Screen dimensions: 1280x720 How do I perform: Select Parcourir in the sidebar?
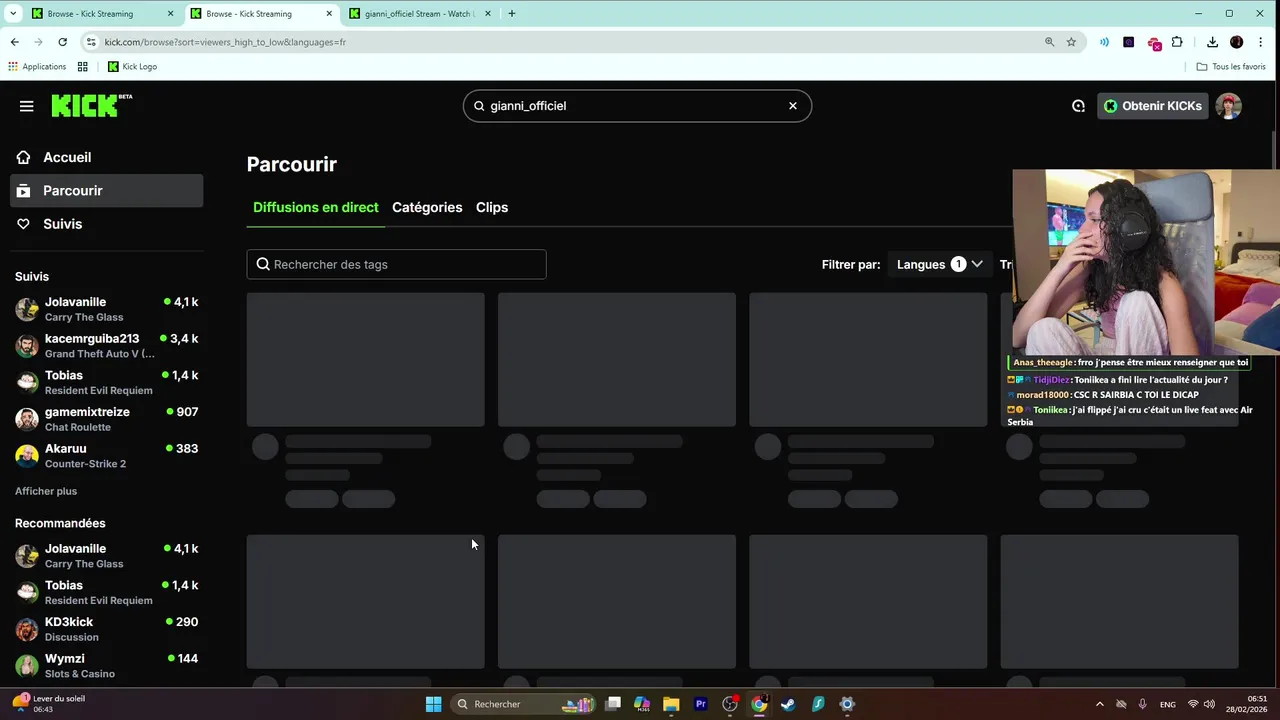click(x=107, y=191)
